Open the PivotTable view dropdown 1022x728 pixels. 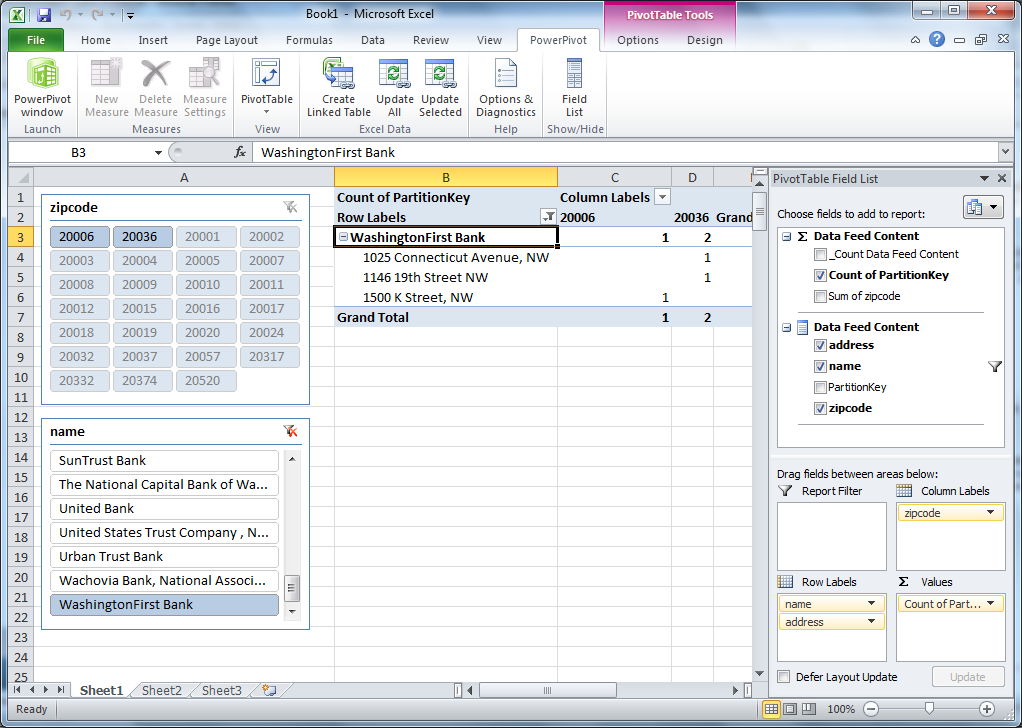point(267,87)
